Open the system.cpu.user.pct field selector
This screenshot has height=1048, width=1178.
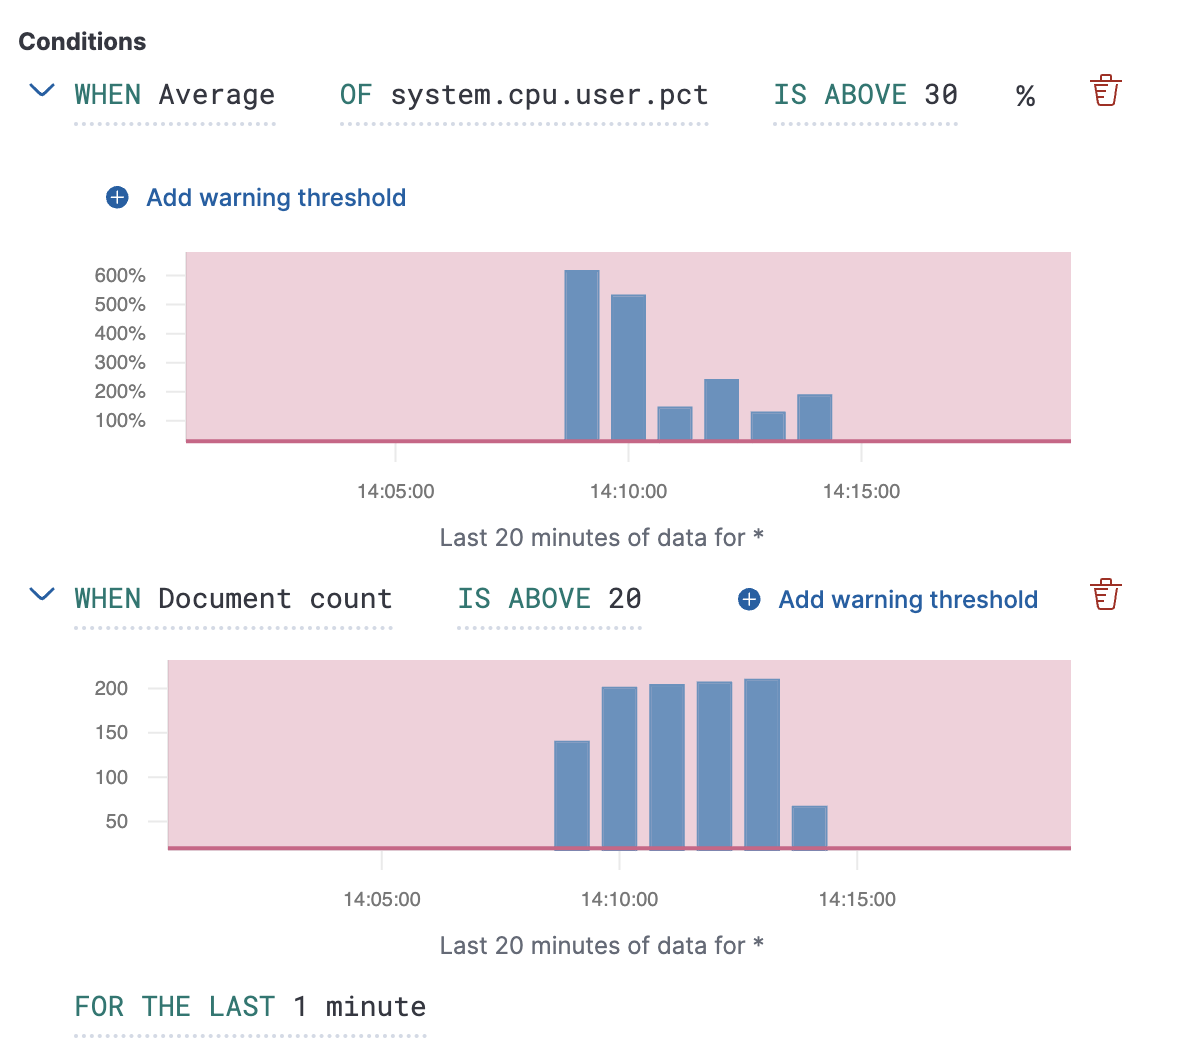point(549,96)
